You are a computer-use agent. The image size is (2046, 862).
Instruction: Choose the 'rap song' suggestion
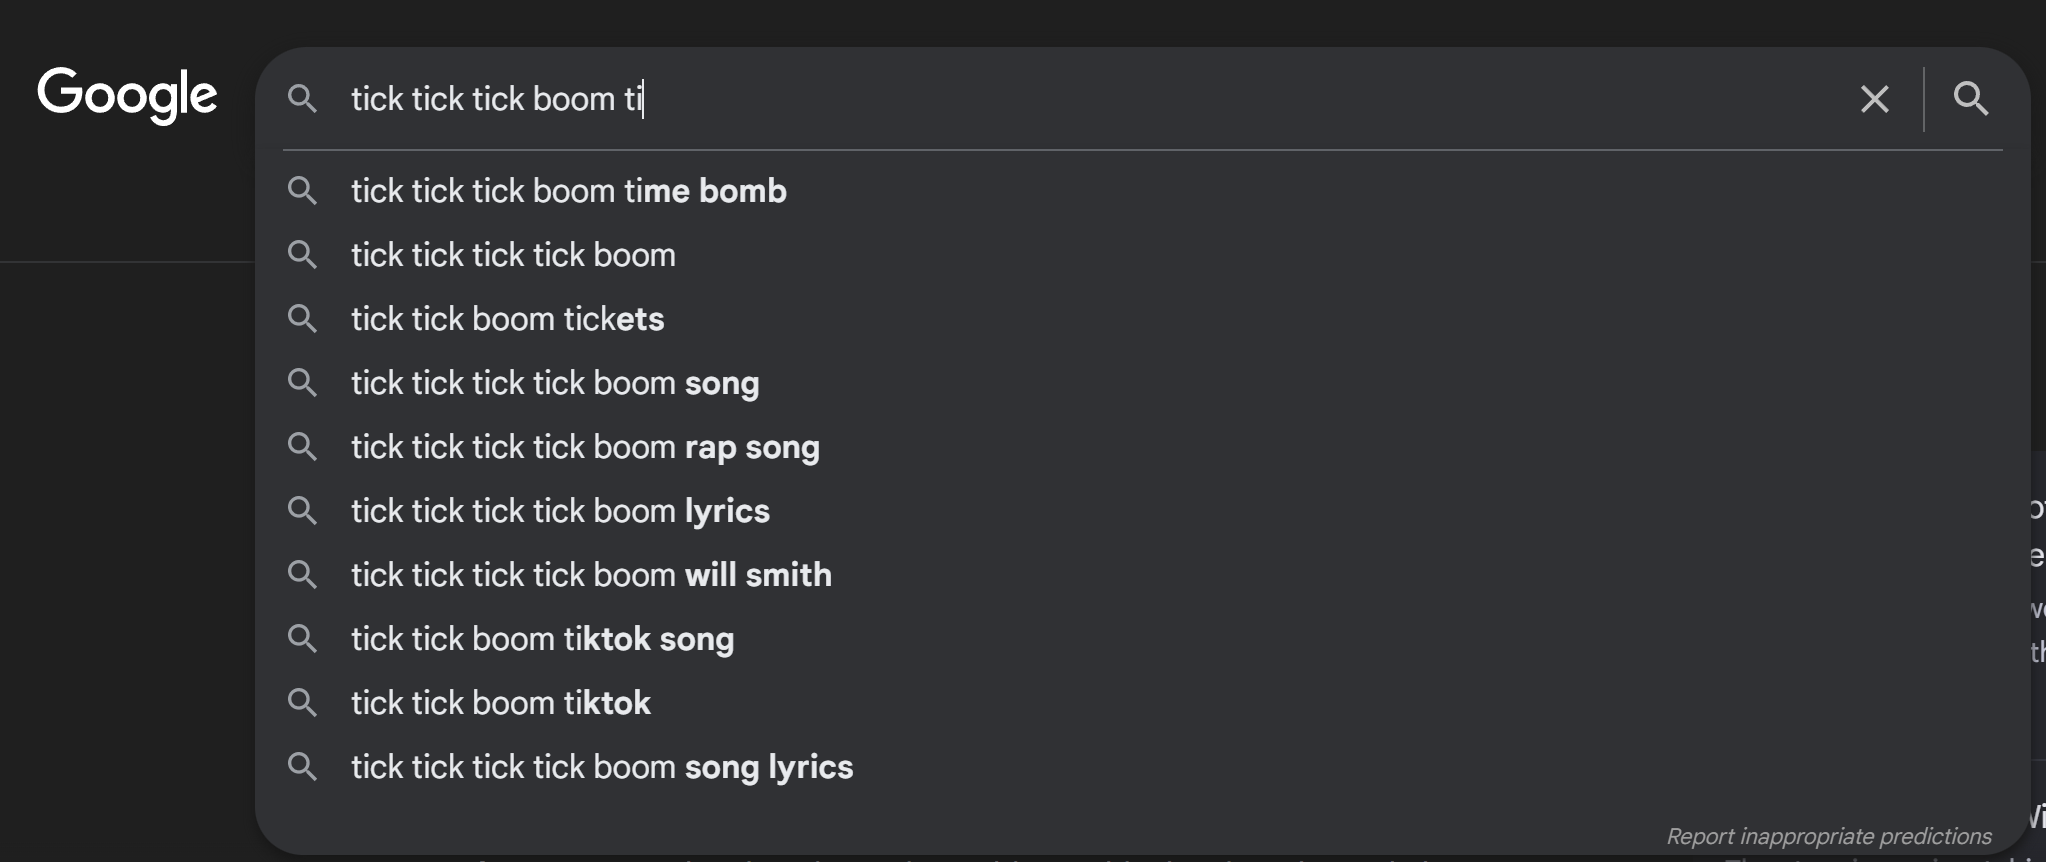[x=585, y=447]
